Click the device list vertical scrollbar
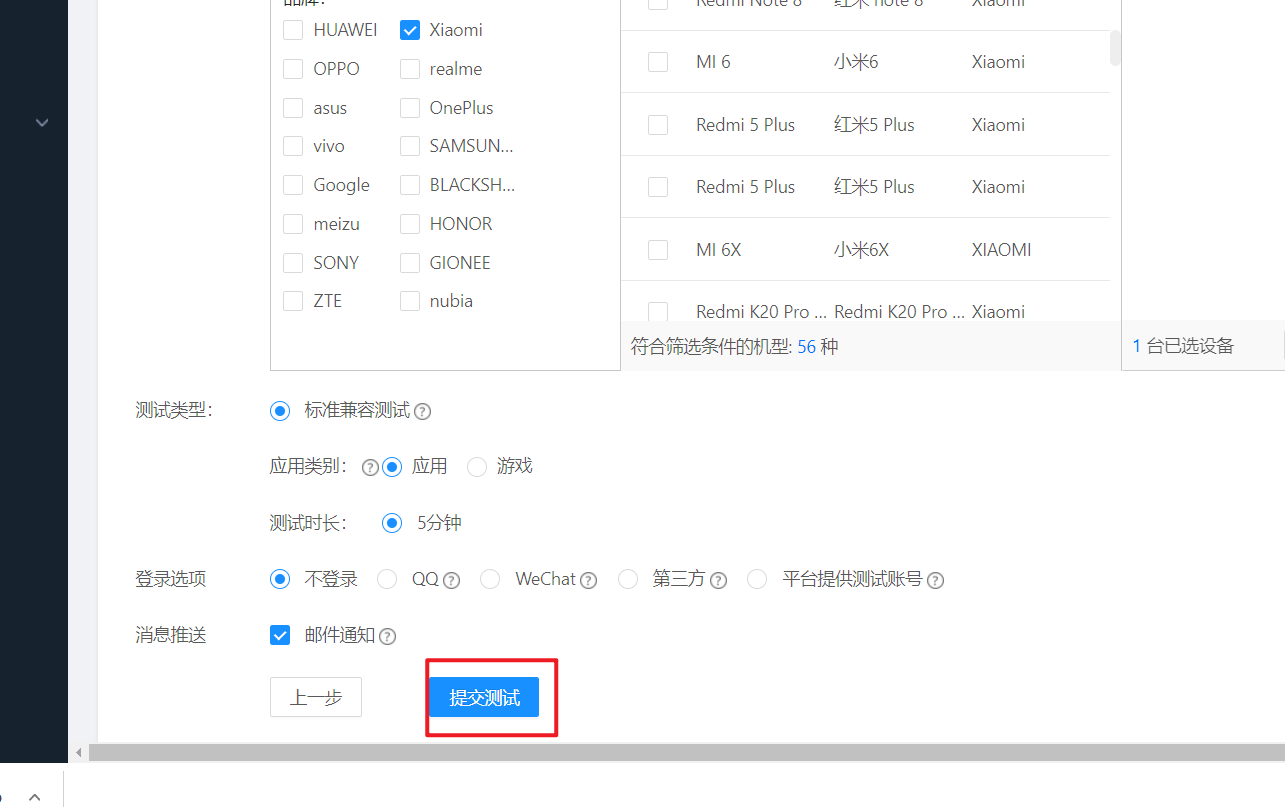1285x807 pixels. point(1116,47)
